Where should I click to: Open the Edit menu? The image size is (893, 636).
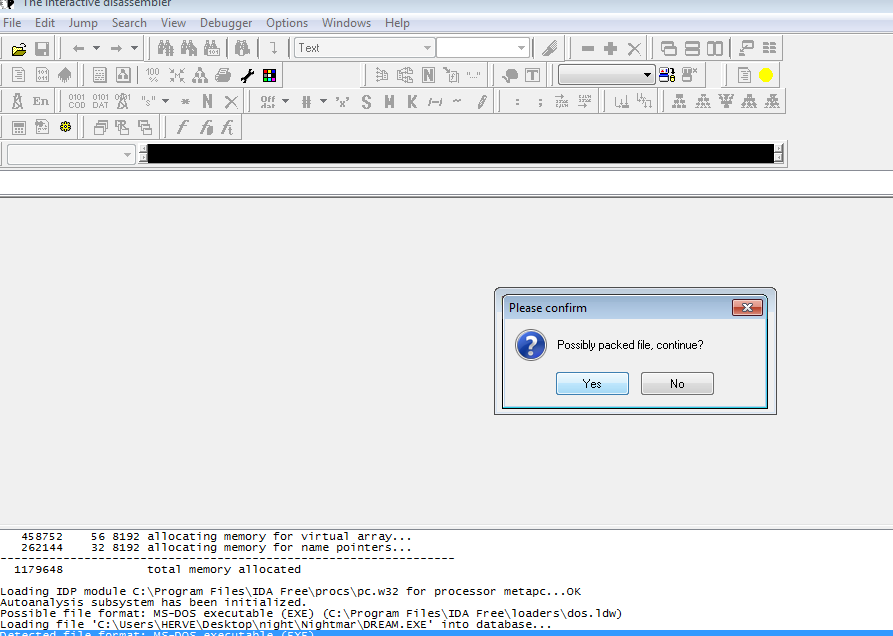tap(44, 23)
